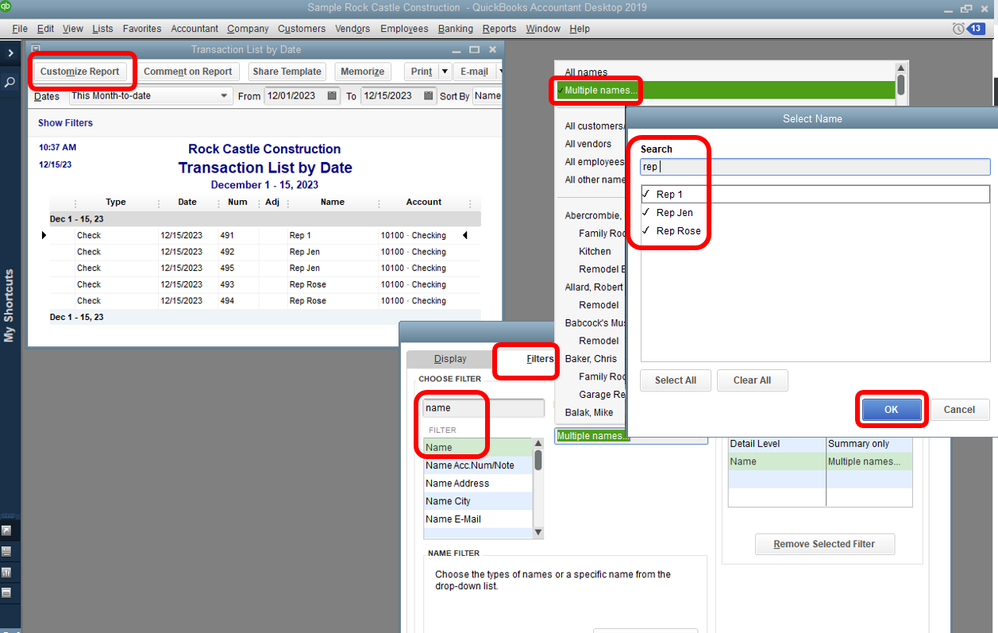
Task: Toggle the Rep 1 checkmark
Action: (x=646, y=193)
